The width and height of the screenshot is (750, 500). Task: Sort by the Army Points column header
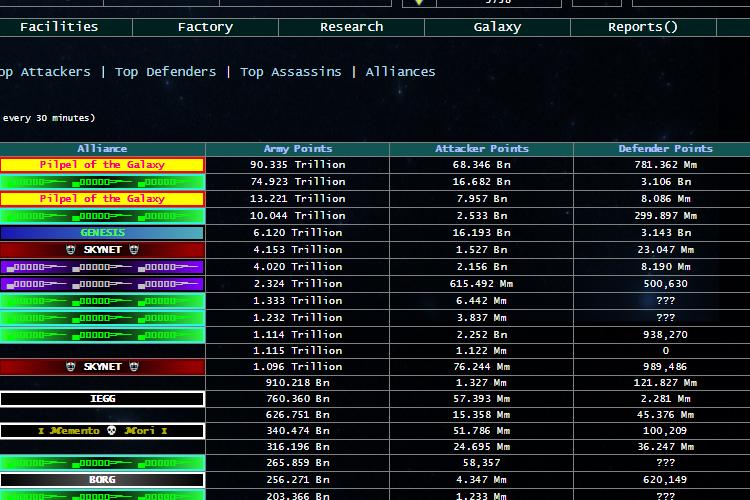[x=298, y=149]
